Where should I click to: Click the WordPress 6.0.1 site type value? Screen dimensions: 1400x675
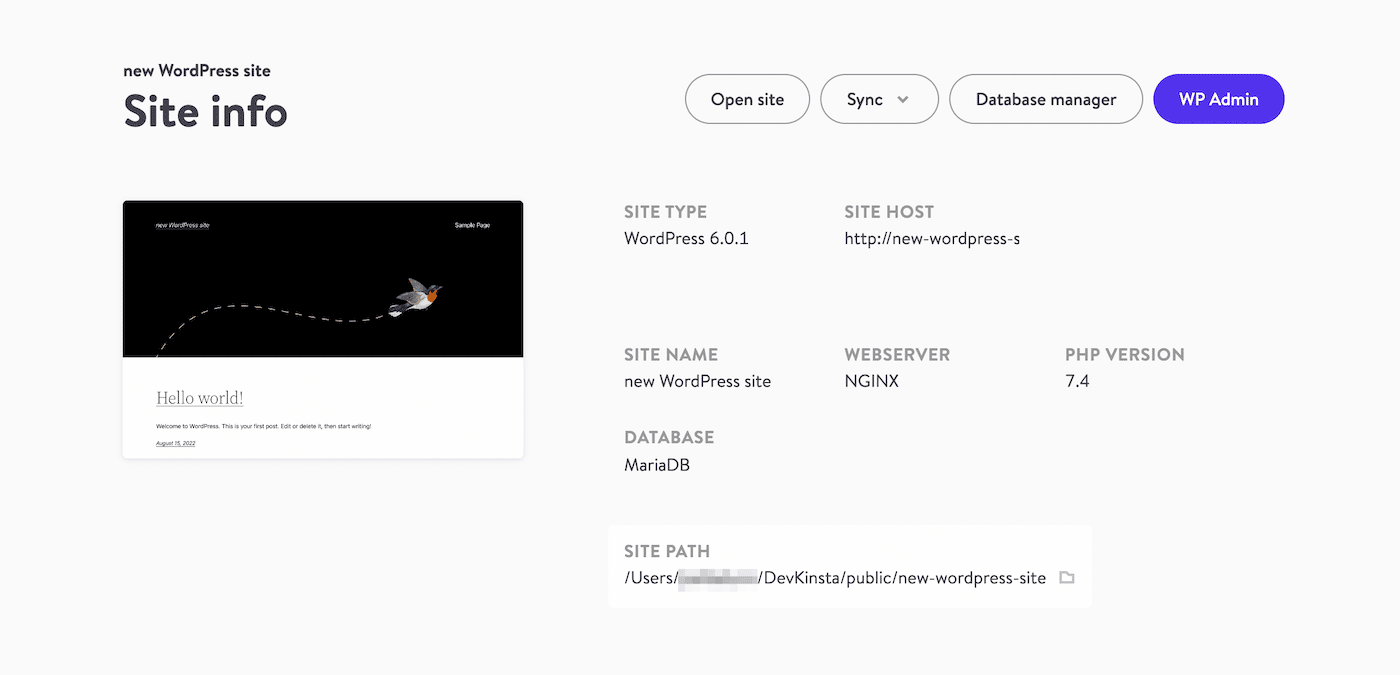click(685, 238)
